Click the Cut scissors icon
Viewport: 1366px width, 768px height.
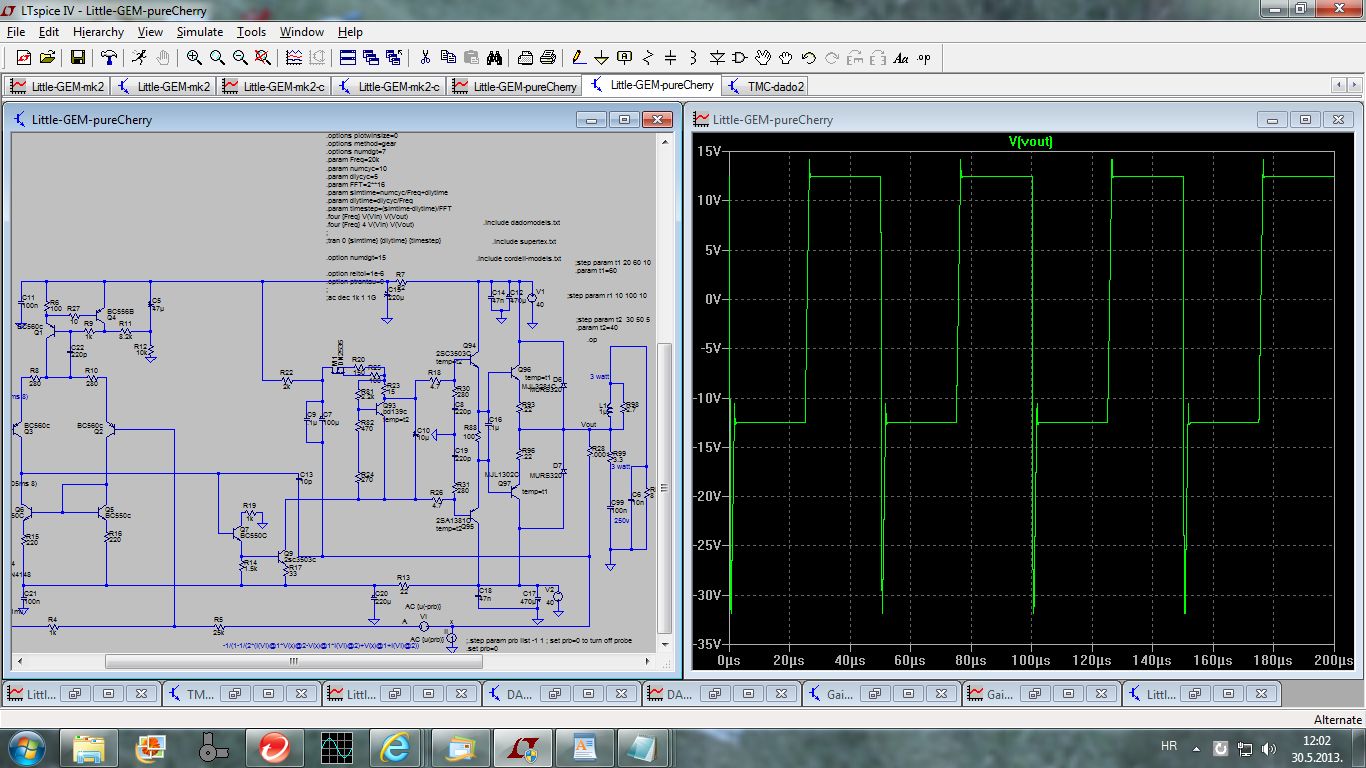coord(425,58)
